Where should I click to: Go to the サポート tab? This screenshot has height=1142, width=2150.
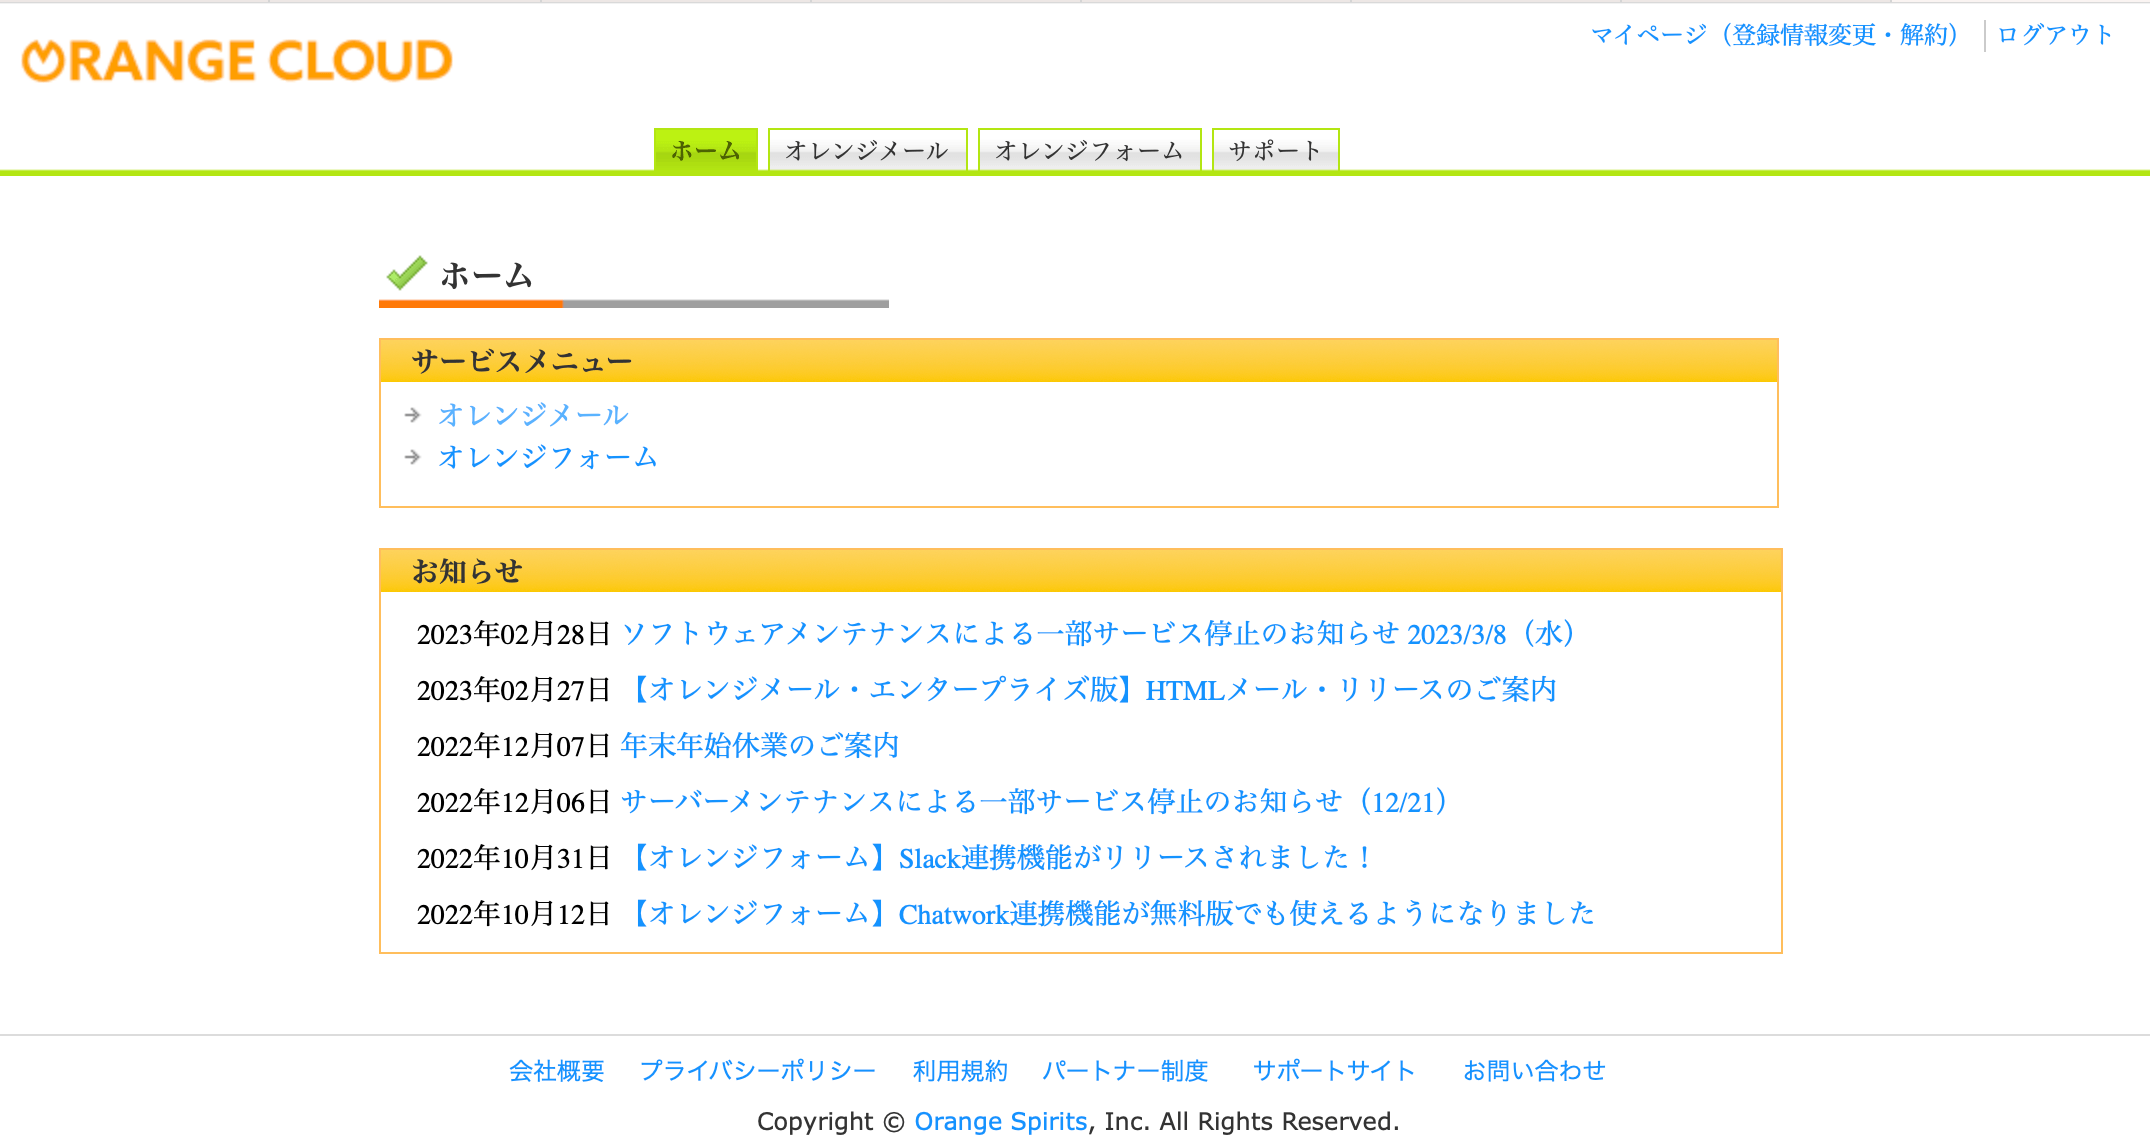(x=1275, y=150)
